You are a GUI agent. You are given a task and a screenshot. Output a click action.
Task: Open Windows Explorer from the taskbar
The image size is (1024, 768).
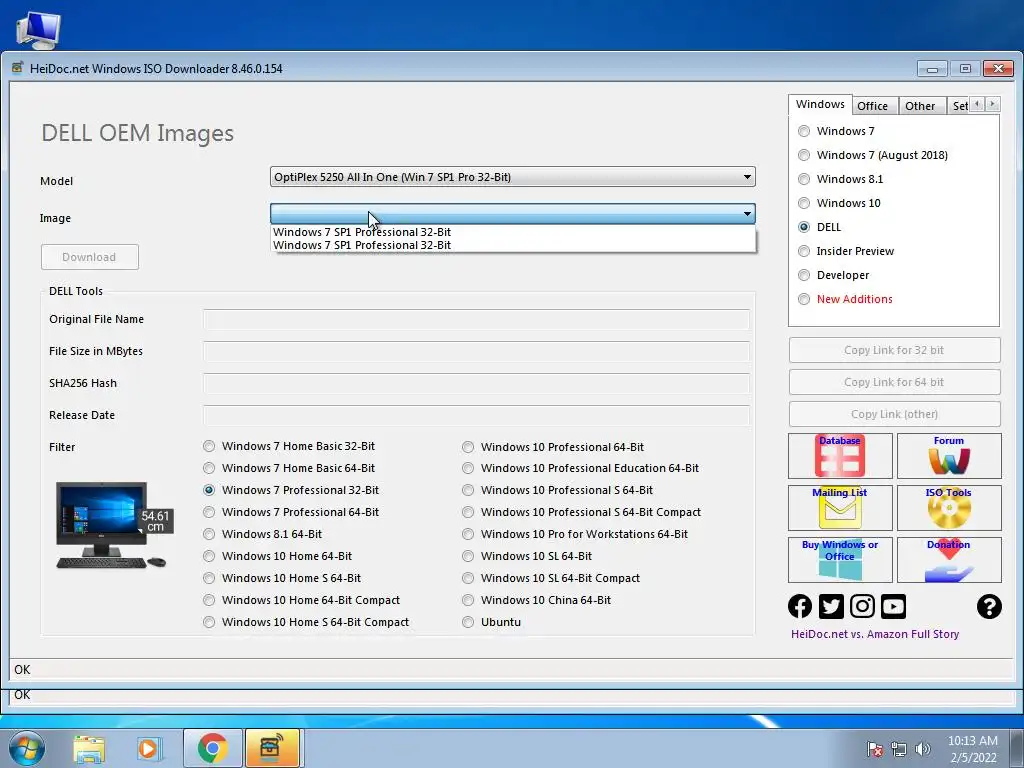click(89, 748)
